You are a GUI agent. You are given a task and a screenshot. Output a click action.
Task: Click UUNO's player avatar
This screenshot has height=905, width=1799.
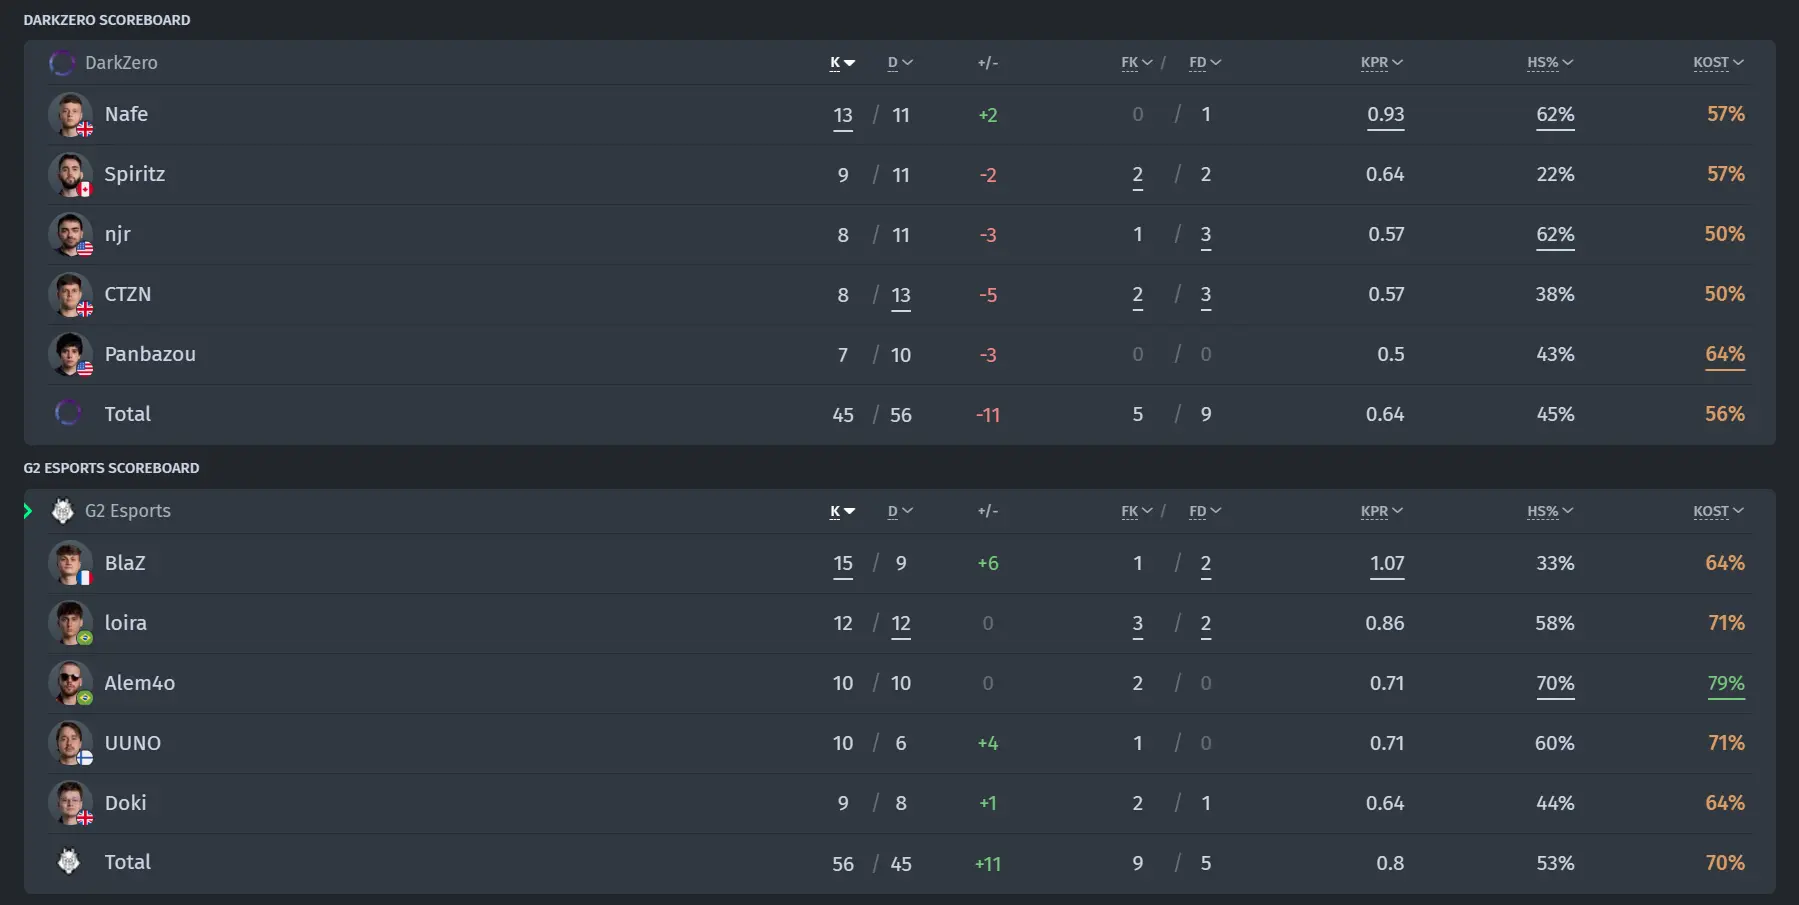[70, 743]
